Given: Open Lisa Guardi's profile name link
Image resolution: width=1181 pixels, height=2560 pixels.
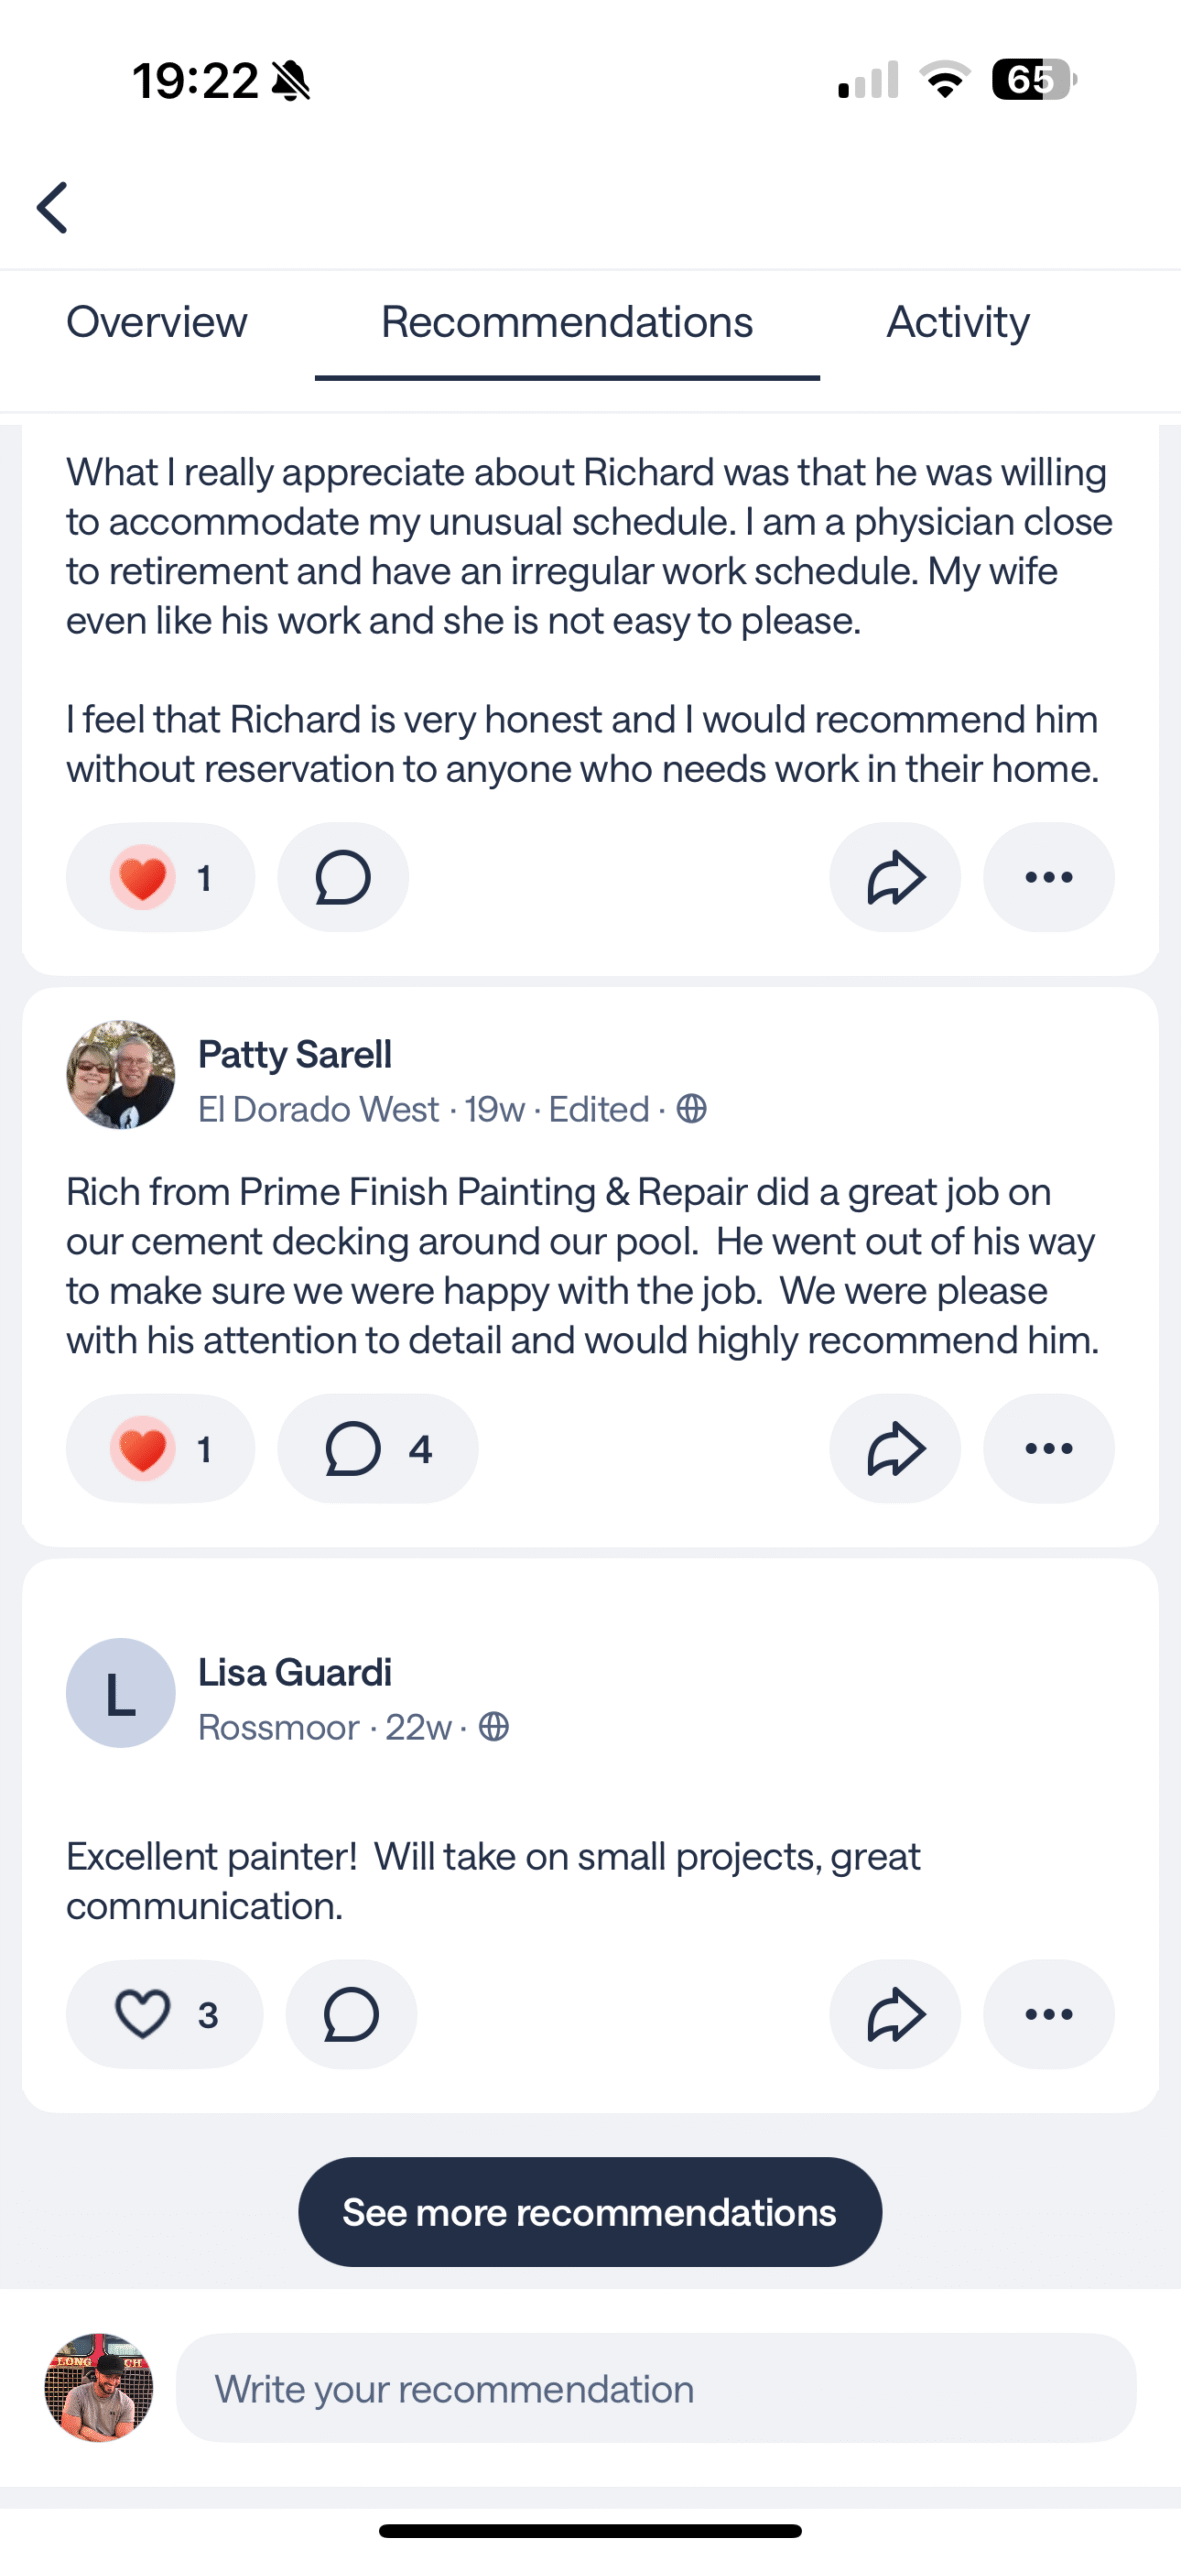Looking at the screenshot, I should [295, 1672].
